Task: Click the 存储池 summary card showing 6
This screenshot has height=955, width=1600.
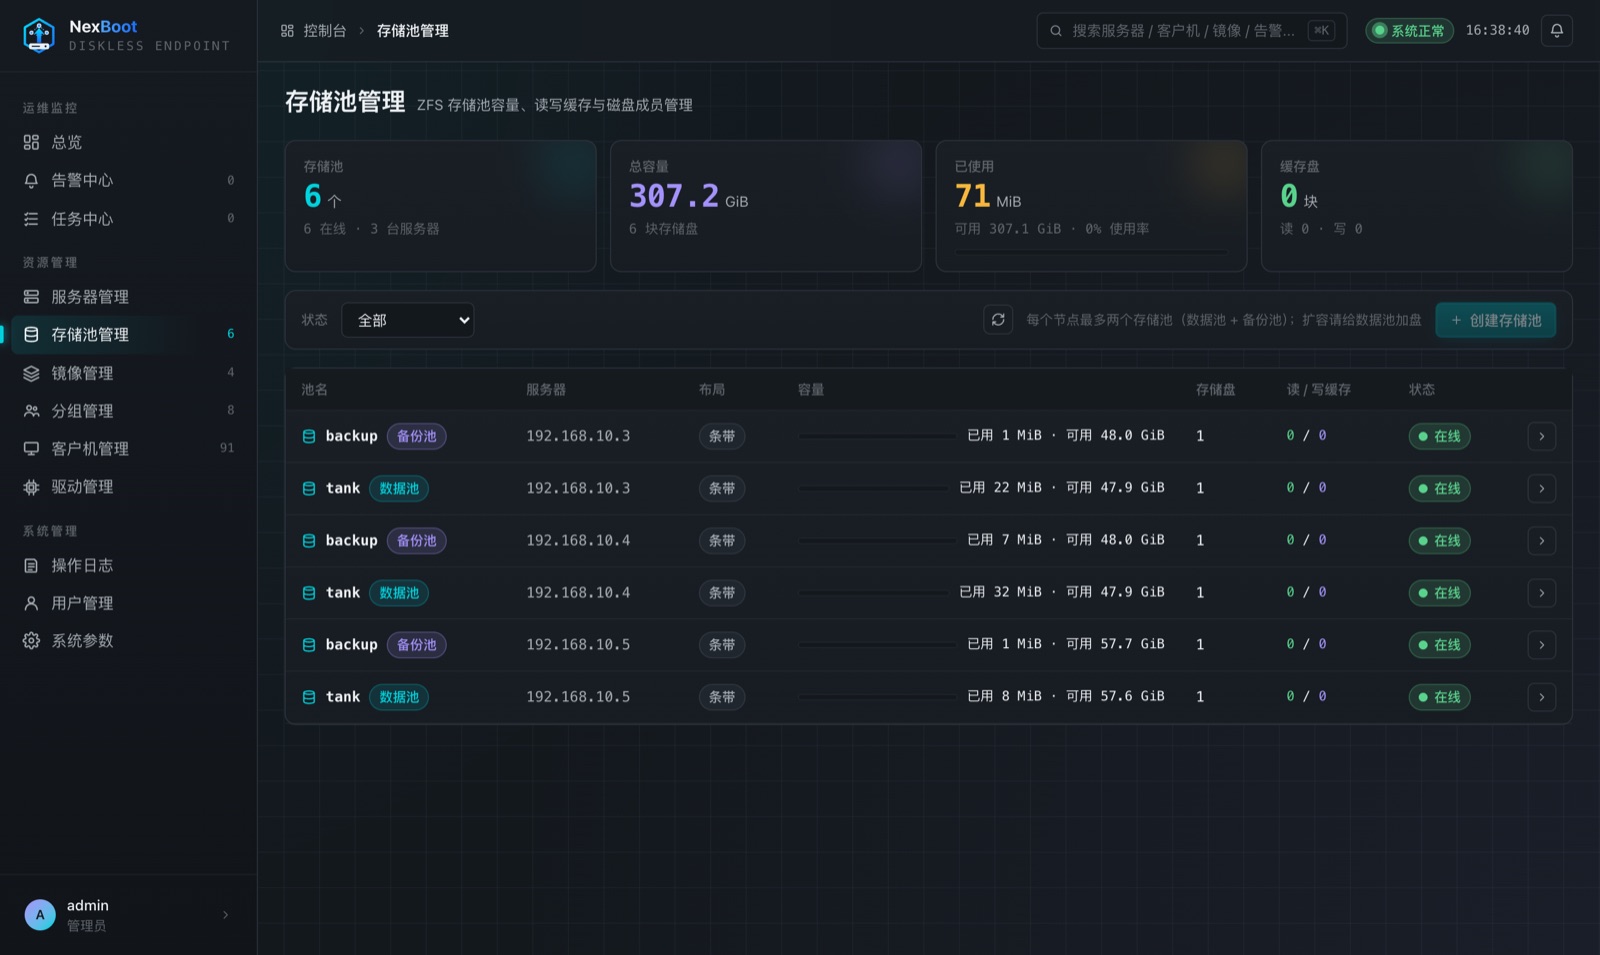Action: click(440, 206)
